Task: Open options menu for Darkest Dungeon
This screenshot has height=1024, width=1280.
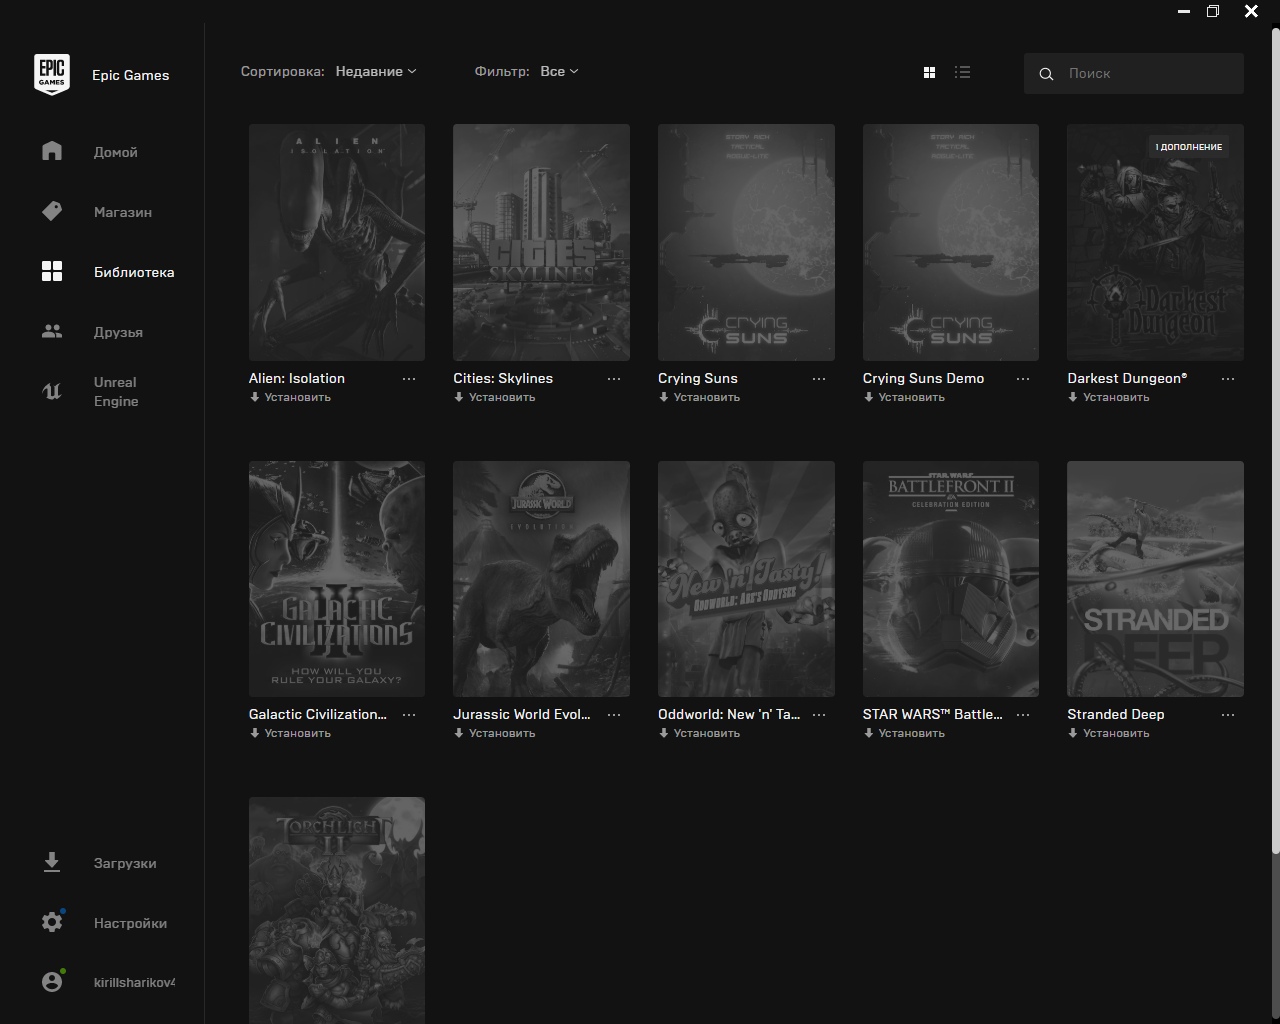Action: coord(1228,379)
